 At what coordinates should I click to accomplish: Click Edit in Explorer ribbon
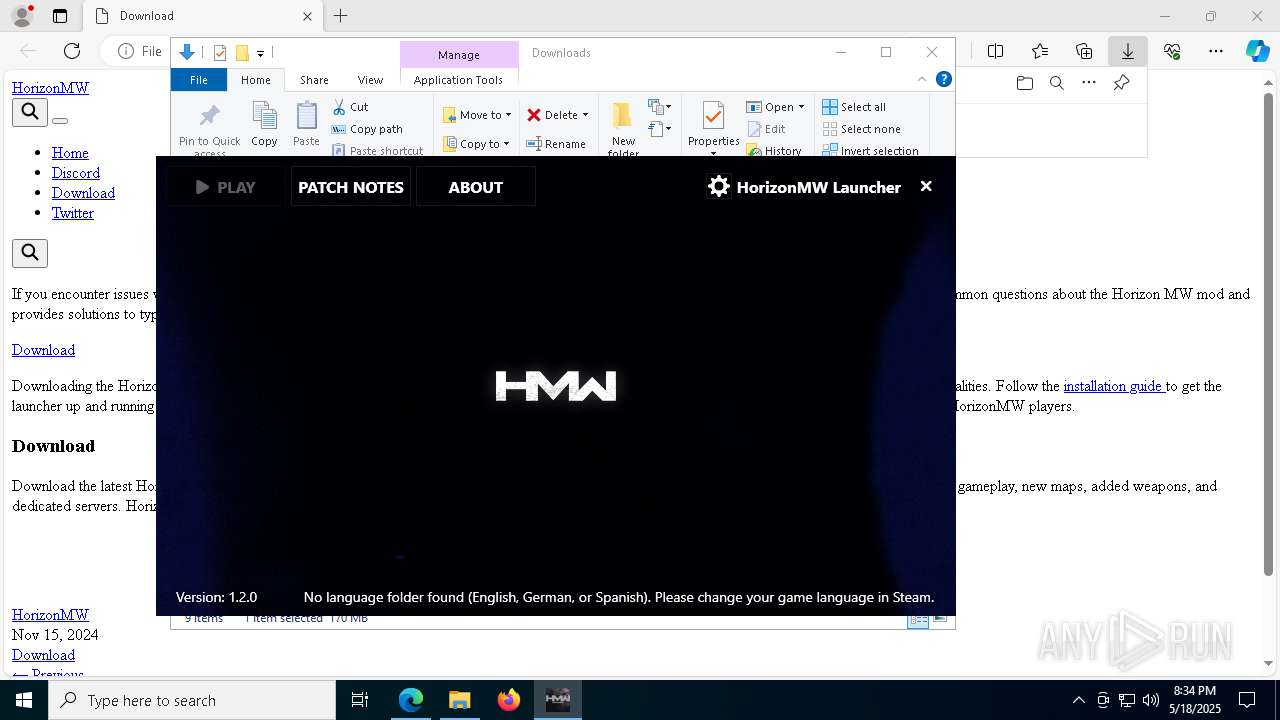tap(766, 129)
